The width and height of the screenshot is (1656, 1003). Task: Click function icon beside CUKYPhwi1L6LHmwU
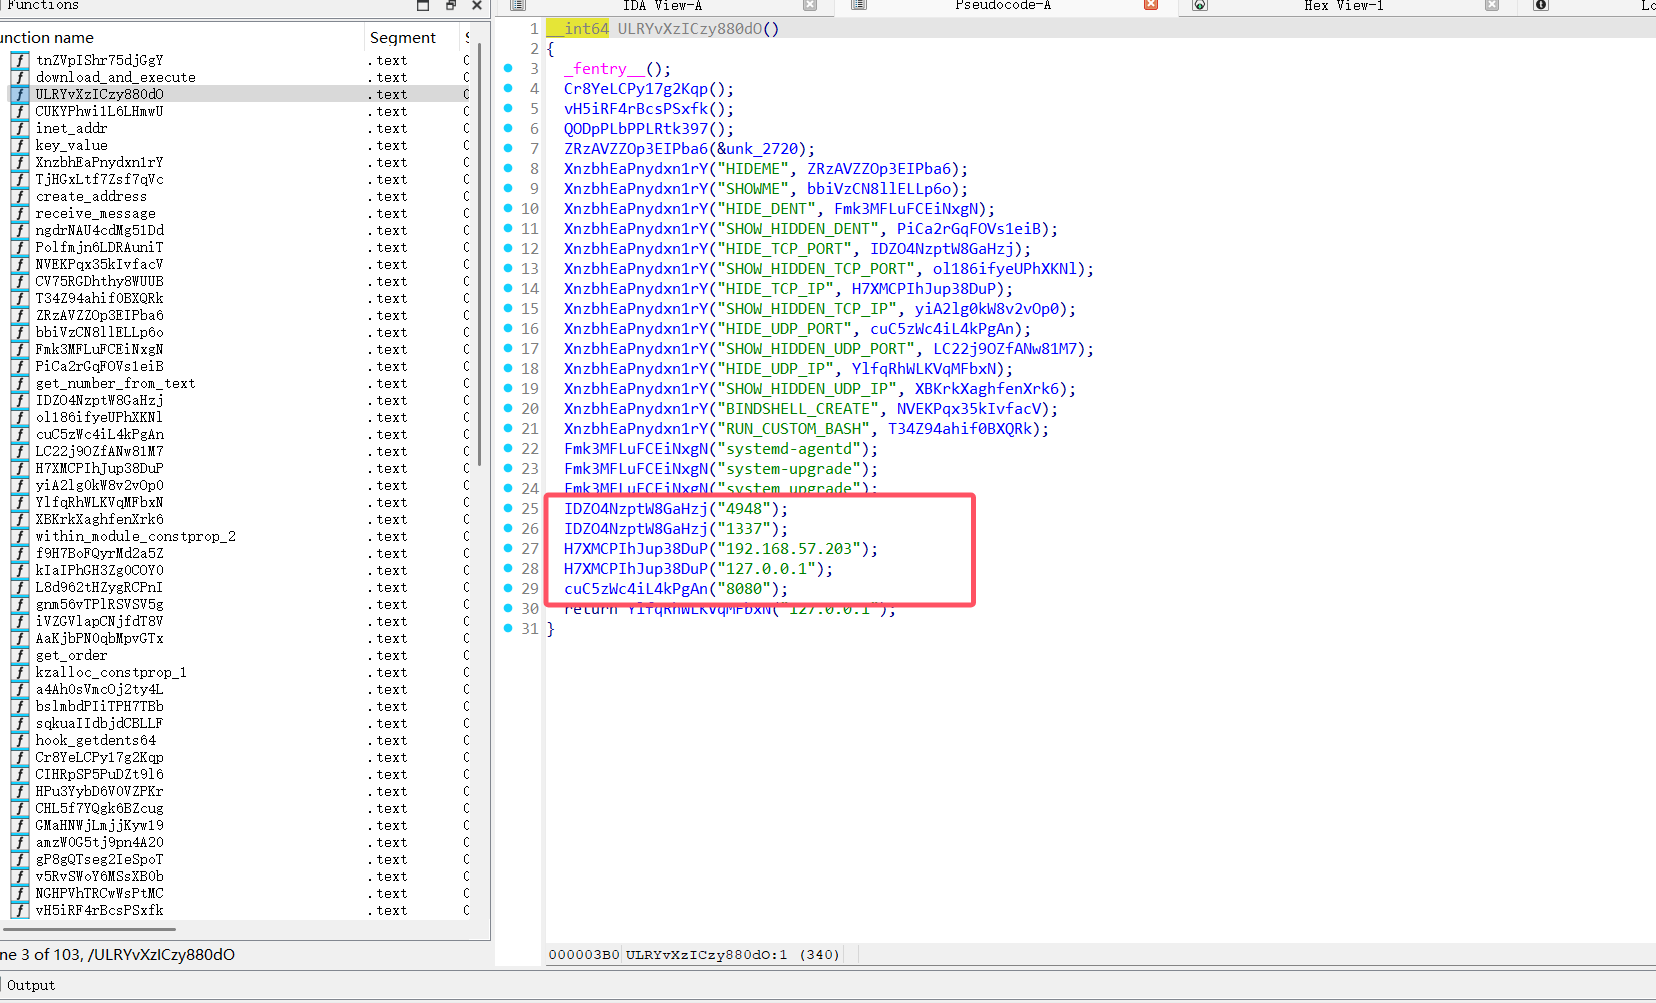click(20, 111)
